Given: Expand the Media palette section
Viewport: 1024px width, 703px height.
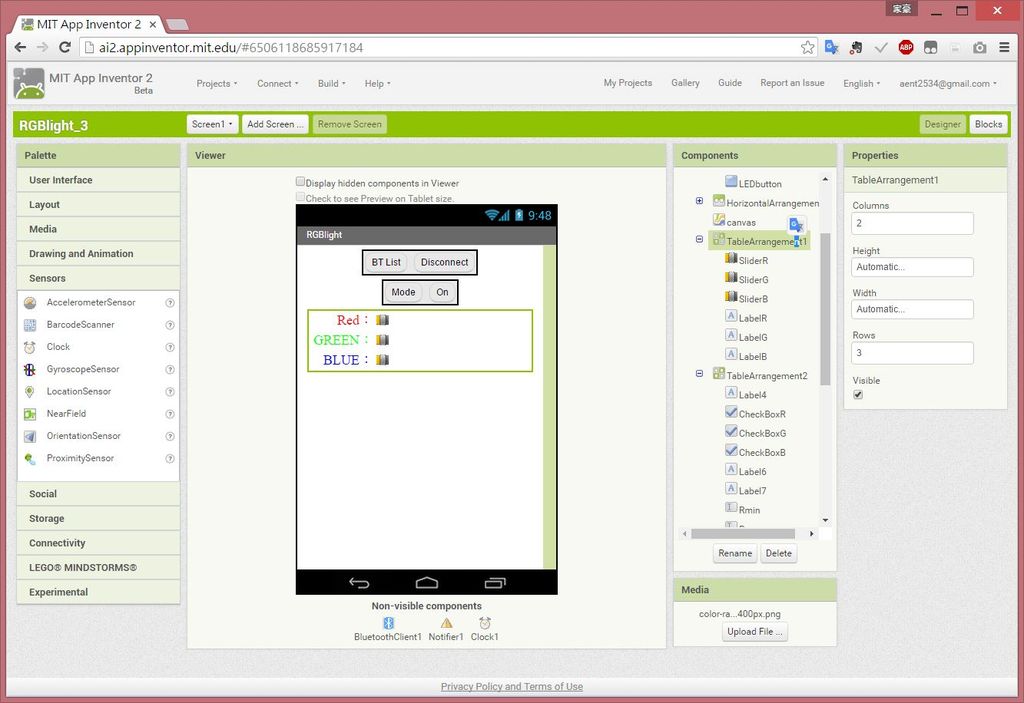Looking at the screenshot, I should (x=99, y=229).
